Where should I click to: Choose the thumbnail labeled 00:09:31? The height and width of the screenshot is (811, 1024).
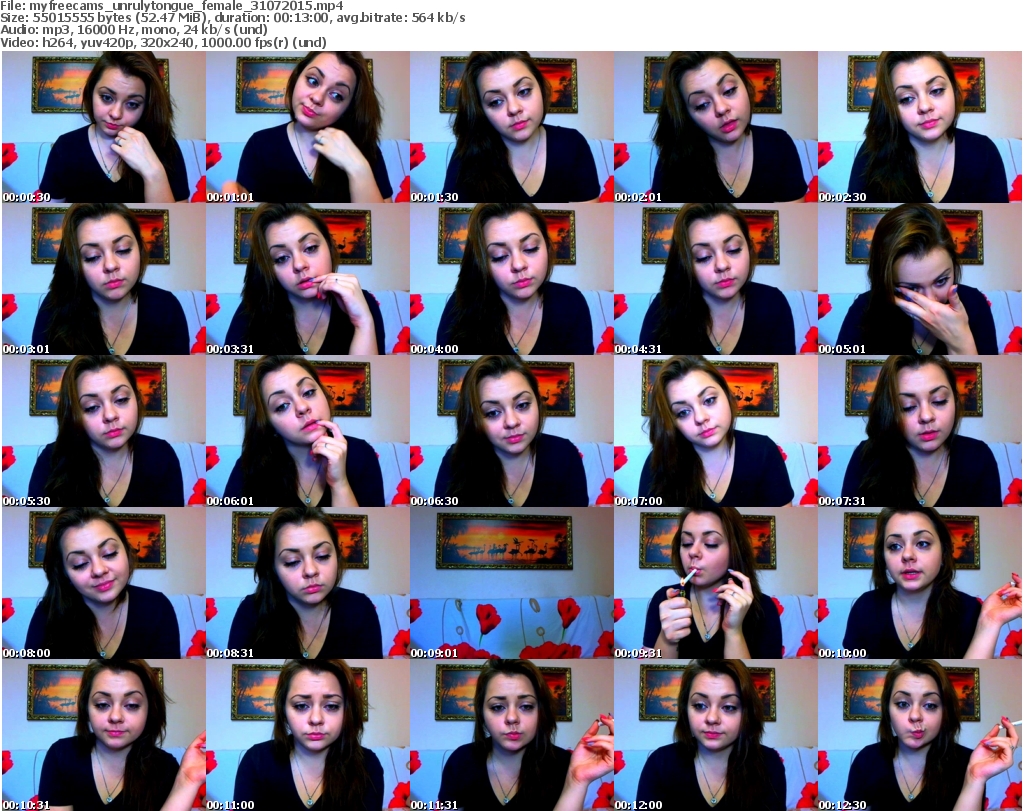point(715,583)
